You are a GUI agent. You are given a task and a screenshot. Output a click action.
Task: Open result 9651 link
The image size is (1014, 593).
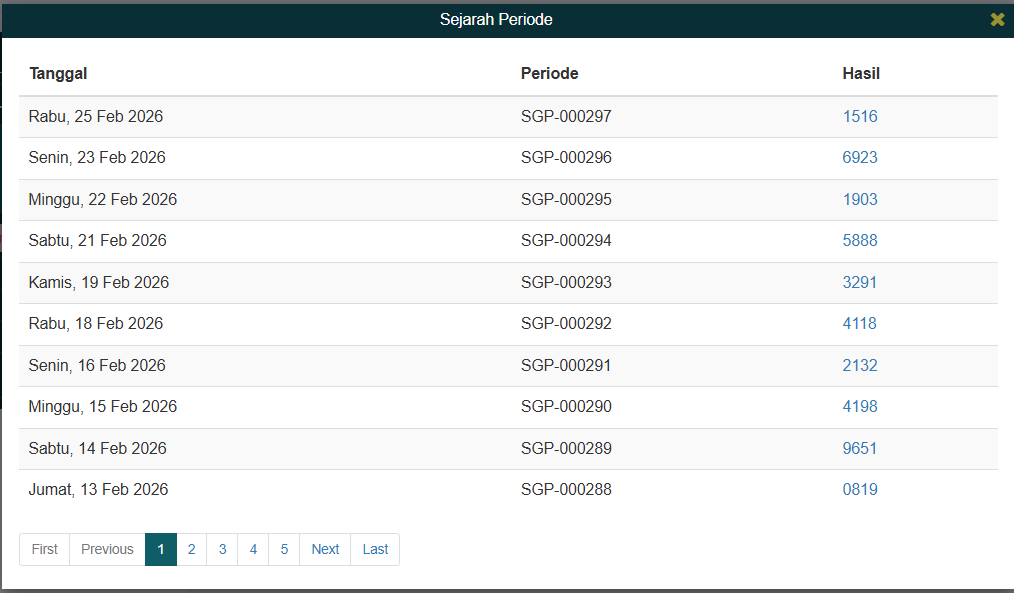[x=860, y=448]
